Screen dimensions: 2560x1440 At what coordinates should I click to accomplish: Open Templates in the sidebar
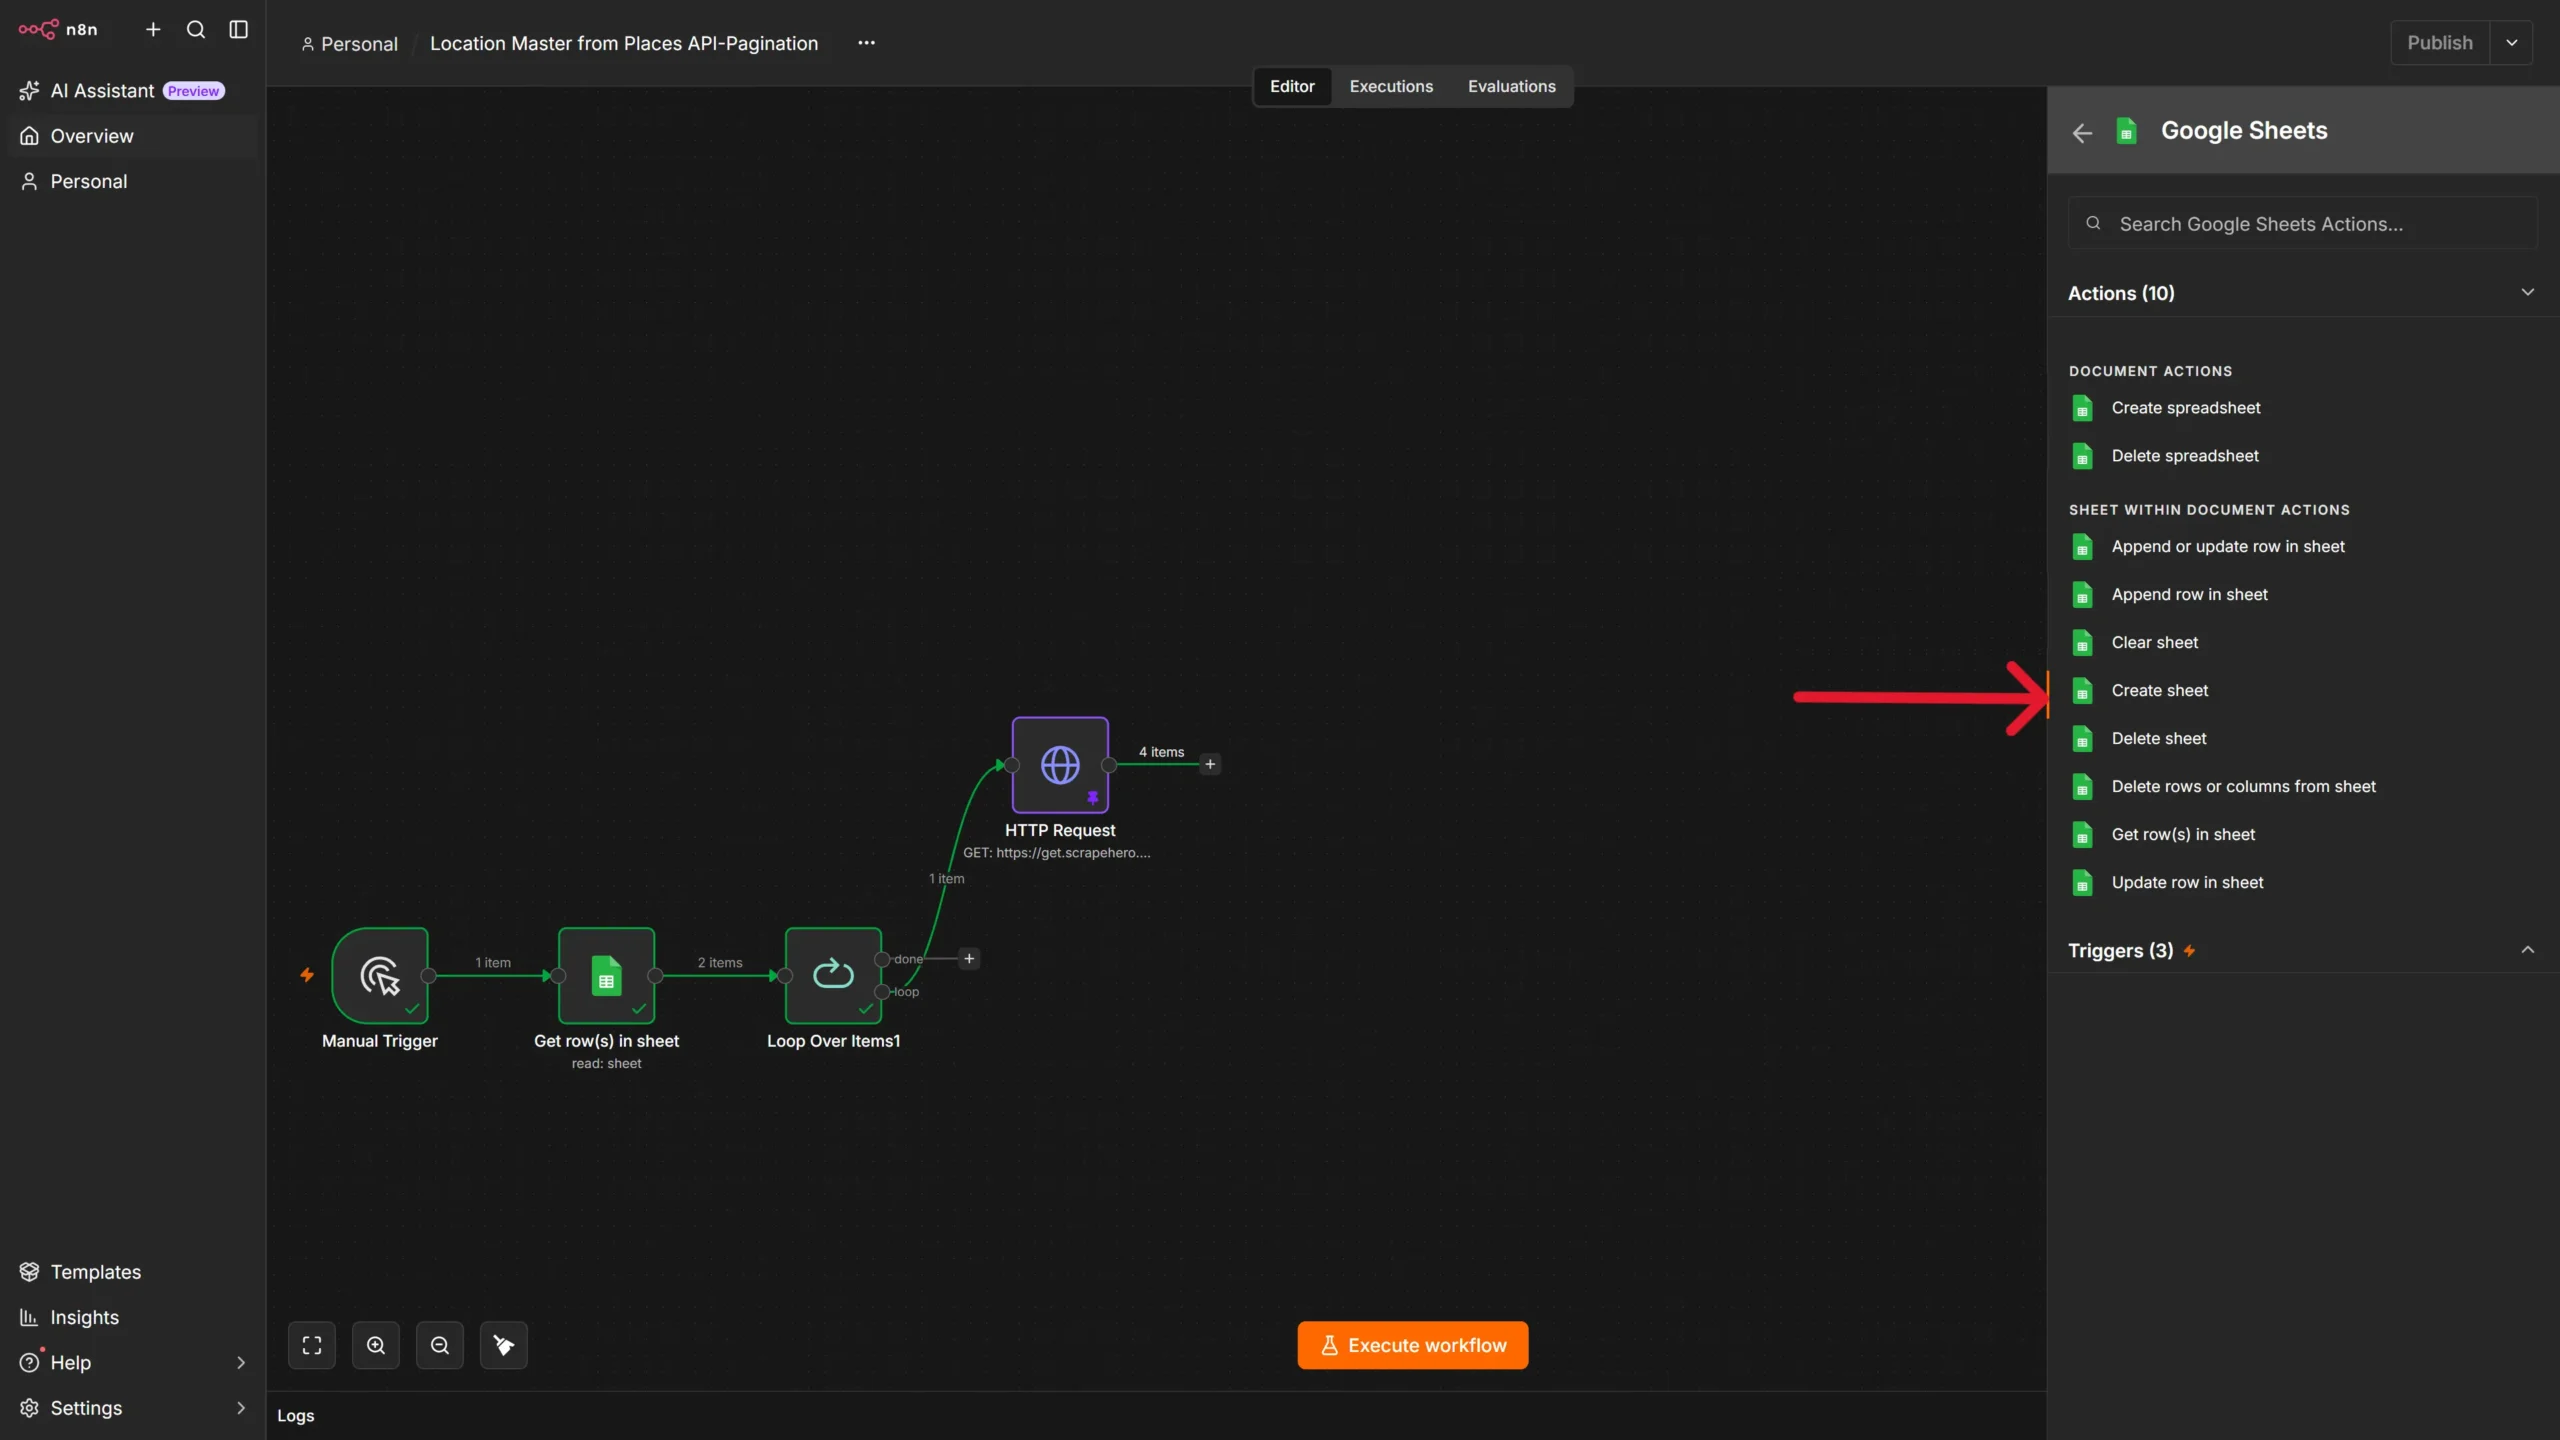[131, 1271]
